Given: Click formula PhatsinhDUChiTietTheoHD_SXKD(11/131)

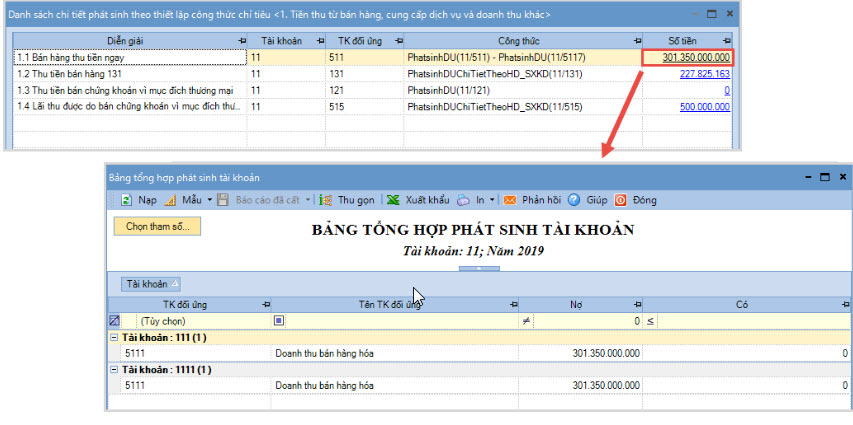Looking at the screenshot, I should click(495, 73).
